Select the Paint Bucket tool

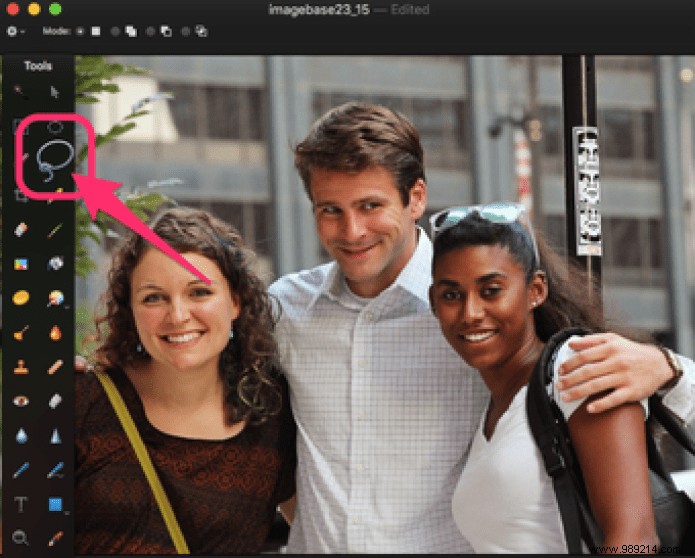[56, 263]
